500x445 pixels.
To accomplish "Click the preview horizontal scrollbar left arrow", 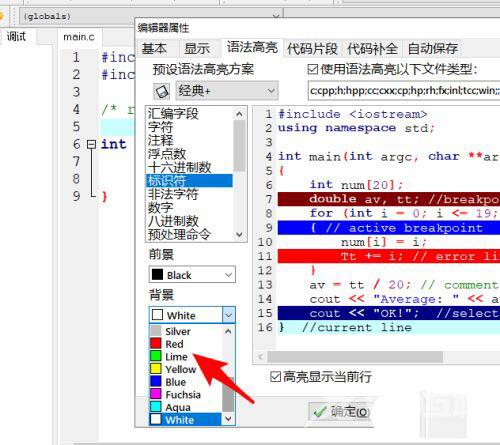I will pos(261,357).
